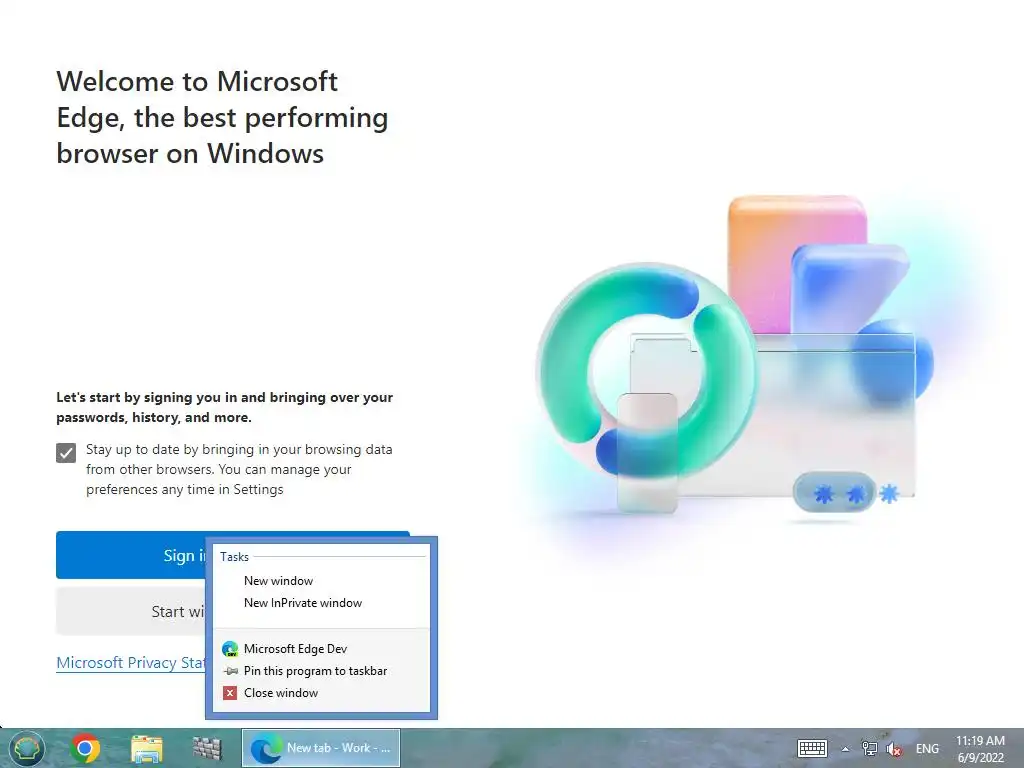Launch Google Chrome from the taskbar

point(86,748)
